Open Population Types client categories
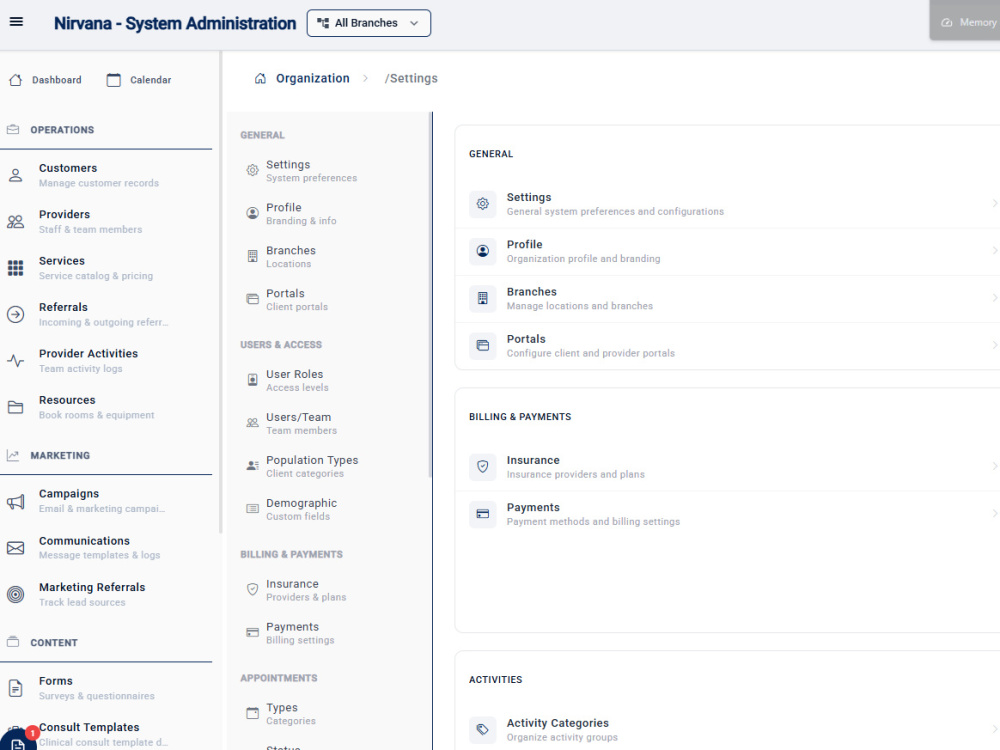The height and width of the screenshot is (750, 1000). click(329, 466)
